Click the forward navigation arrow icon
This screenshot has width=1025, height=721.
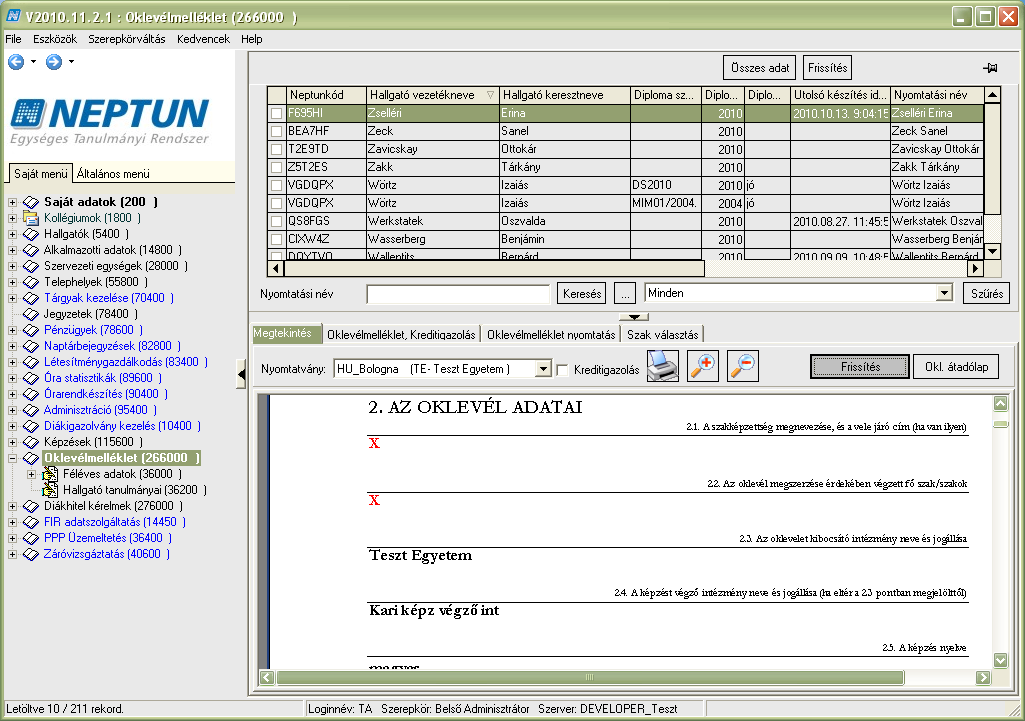[54, 62]
